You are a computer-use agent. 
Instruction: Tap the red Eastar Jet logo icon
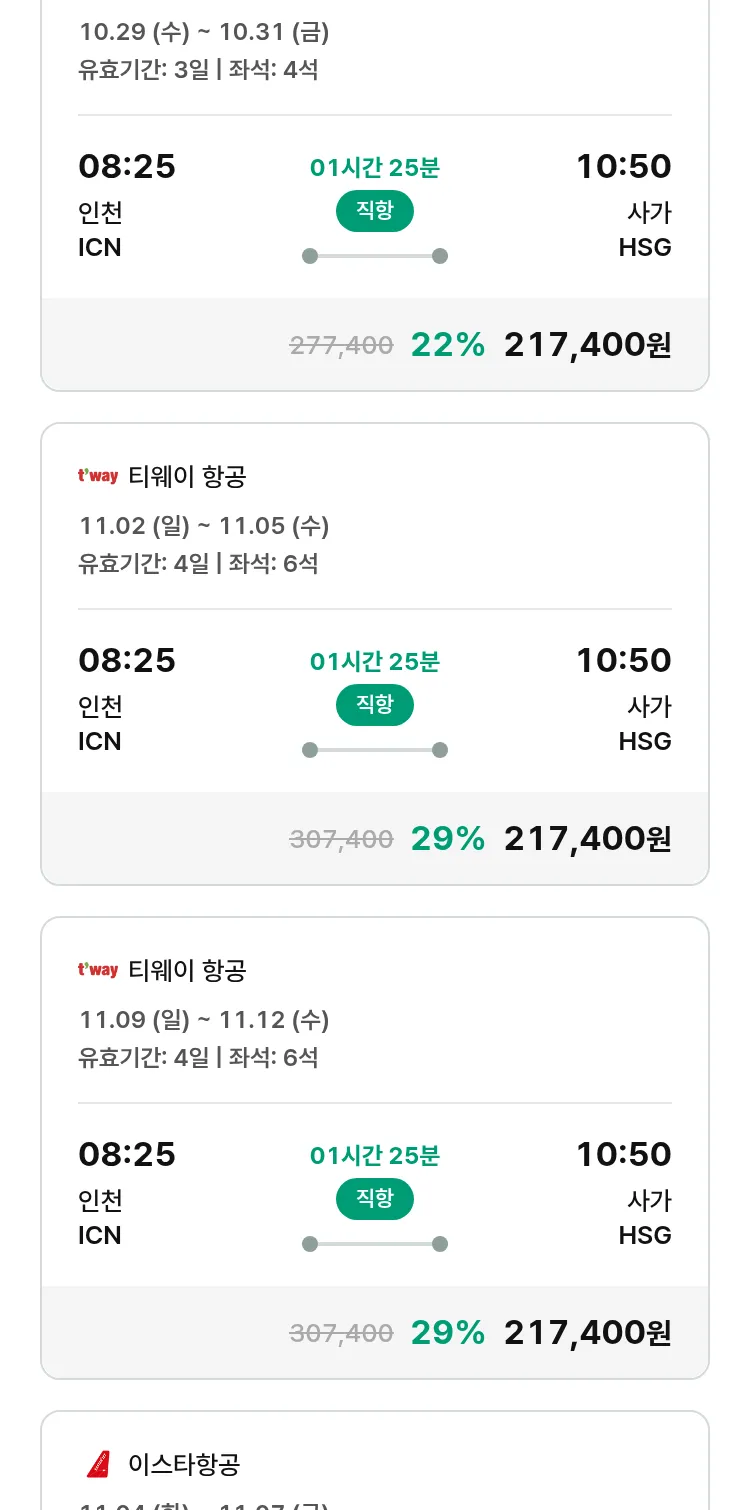point(99,1465)
